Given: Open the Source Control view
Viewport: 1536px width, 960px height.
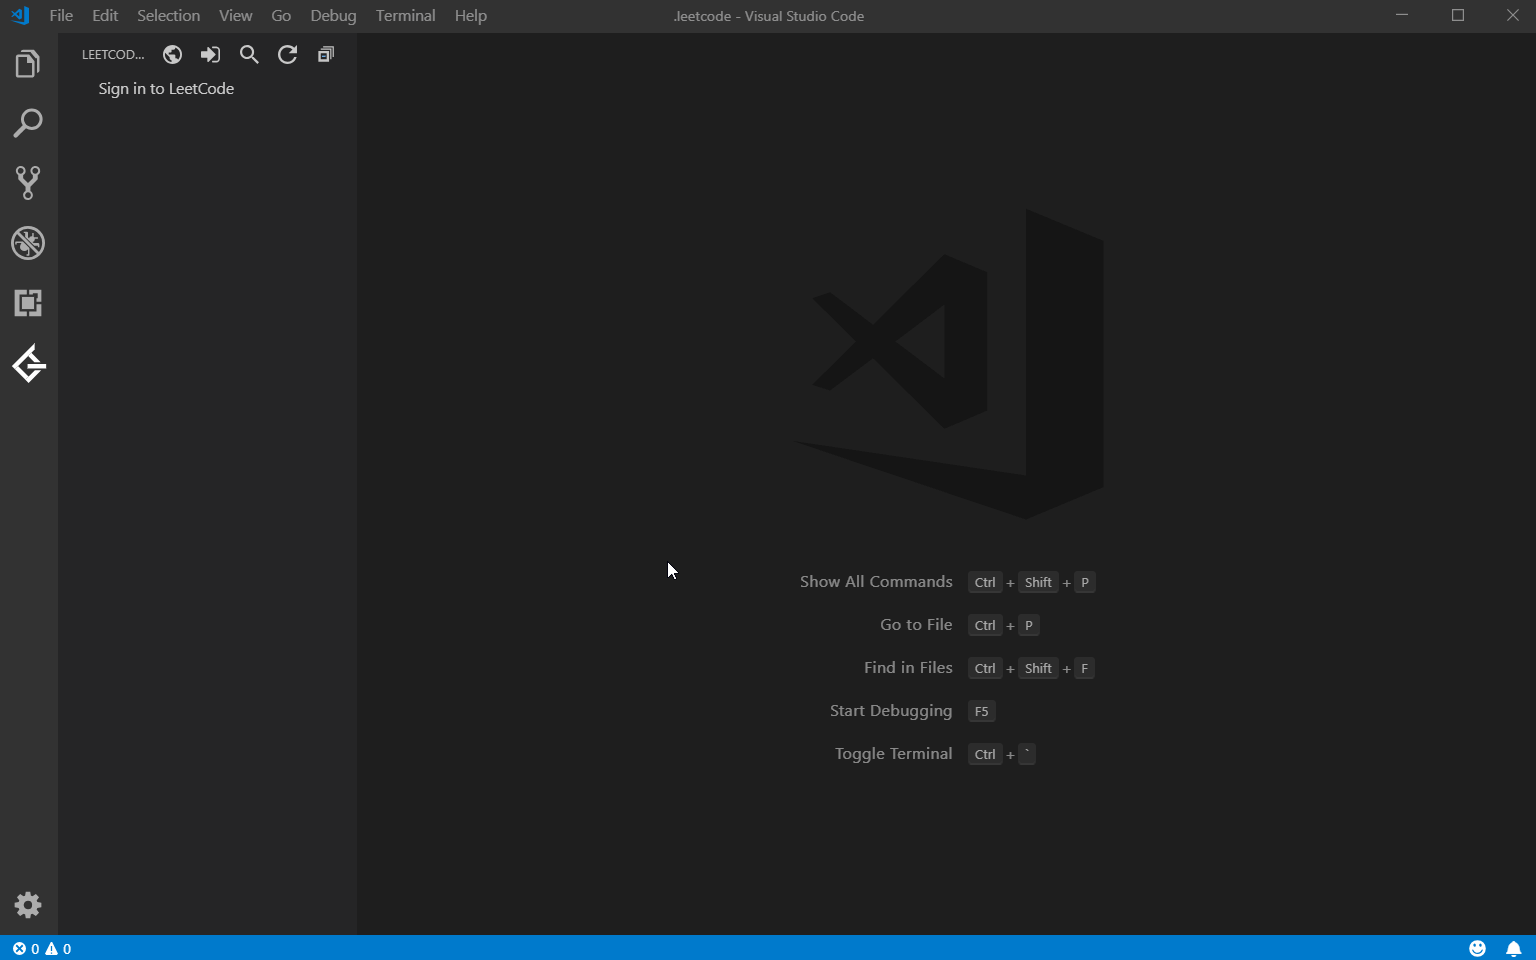Looking at the screenshot, I should point(27,182).
